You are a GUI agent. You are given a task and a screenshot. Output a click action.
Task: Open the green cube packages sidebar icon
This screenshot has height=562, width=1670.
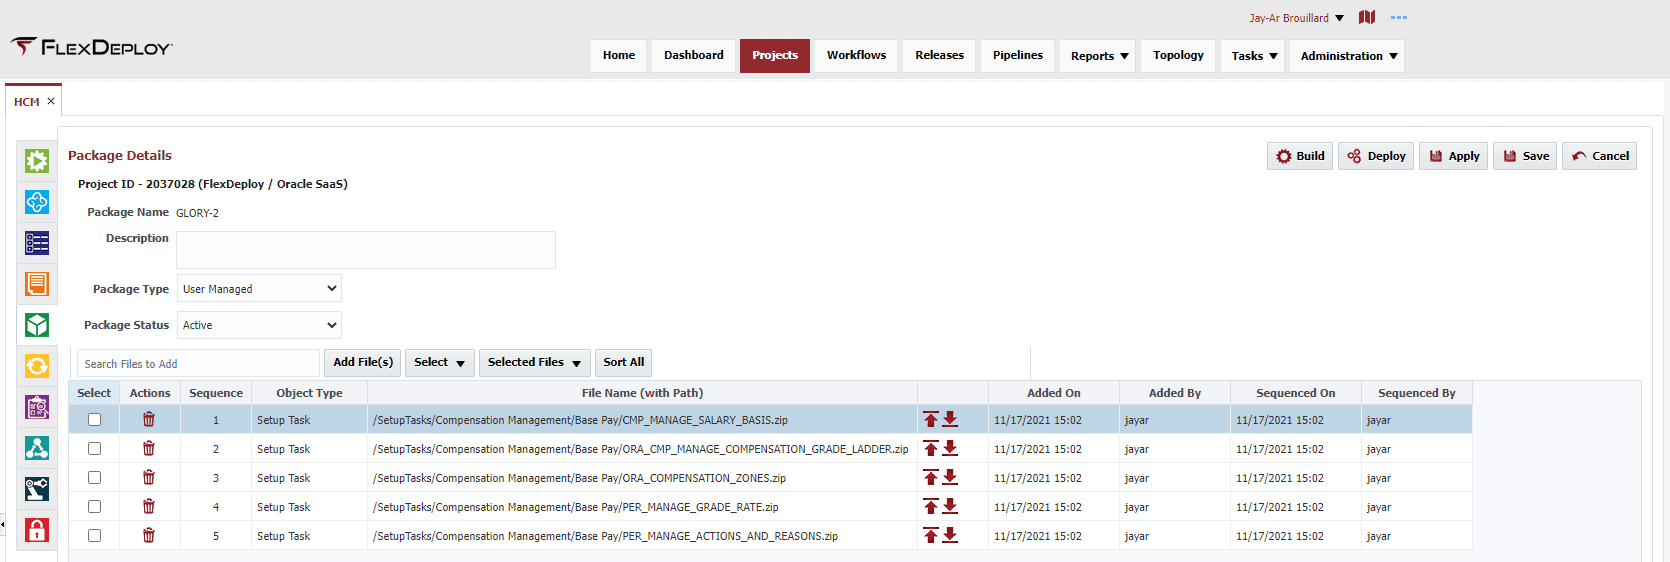(37, 325)
